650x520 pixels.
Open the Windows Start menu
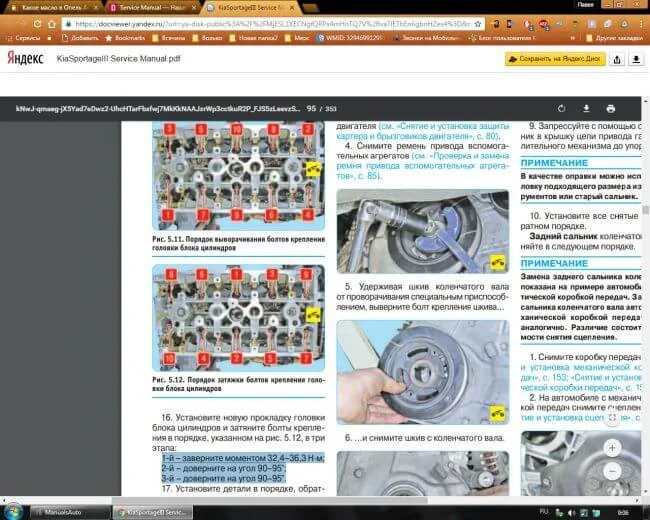click(14, 511)
